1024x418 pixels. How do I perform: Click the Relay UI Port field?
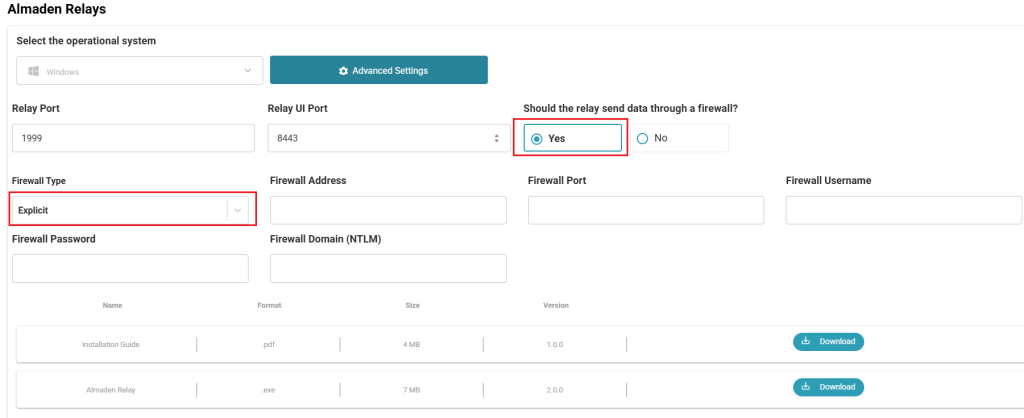389,138
